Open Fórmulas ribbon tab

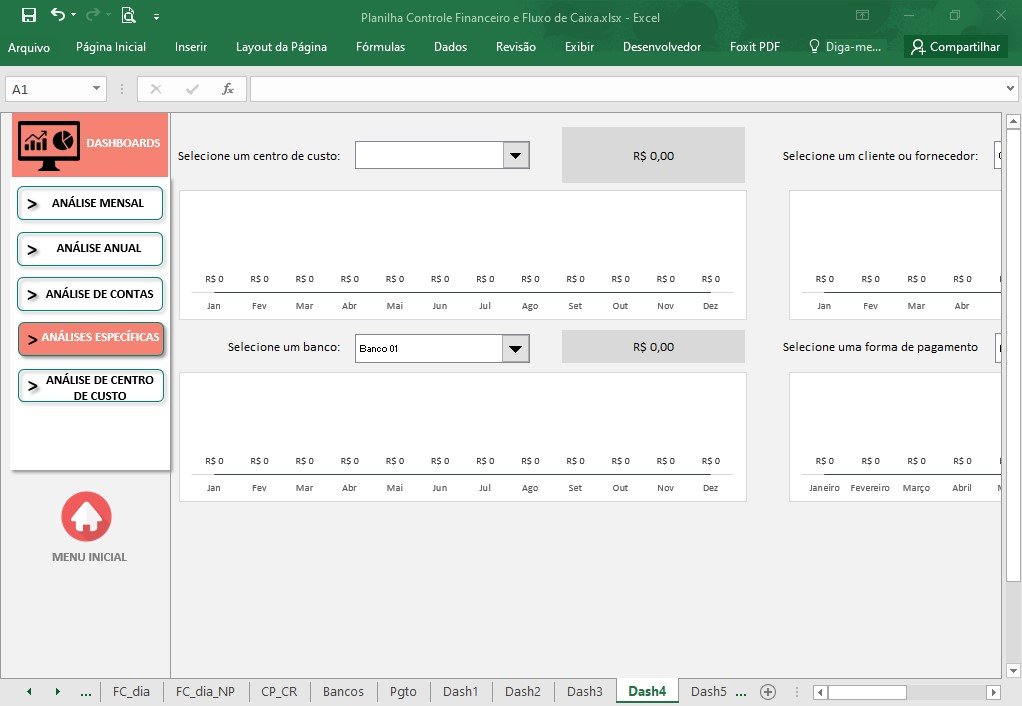point(381,47)
